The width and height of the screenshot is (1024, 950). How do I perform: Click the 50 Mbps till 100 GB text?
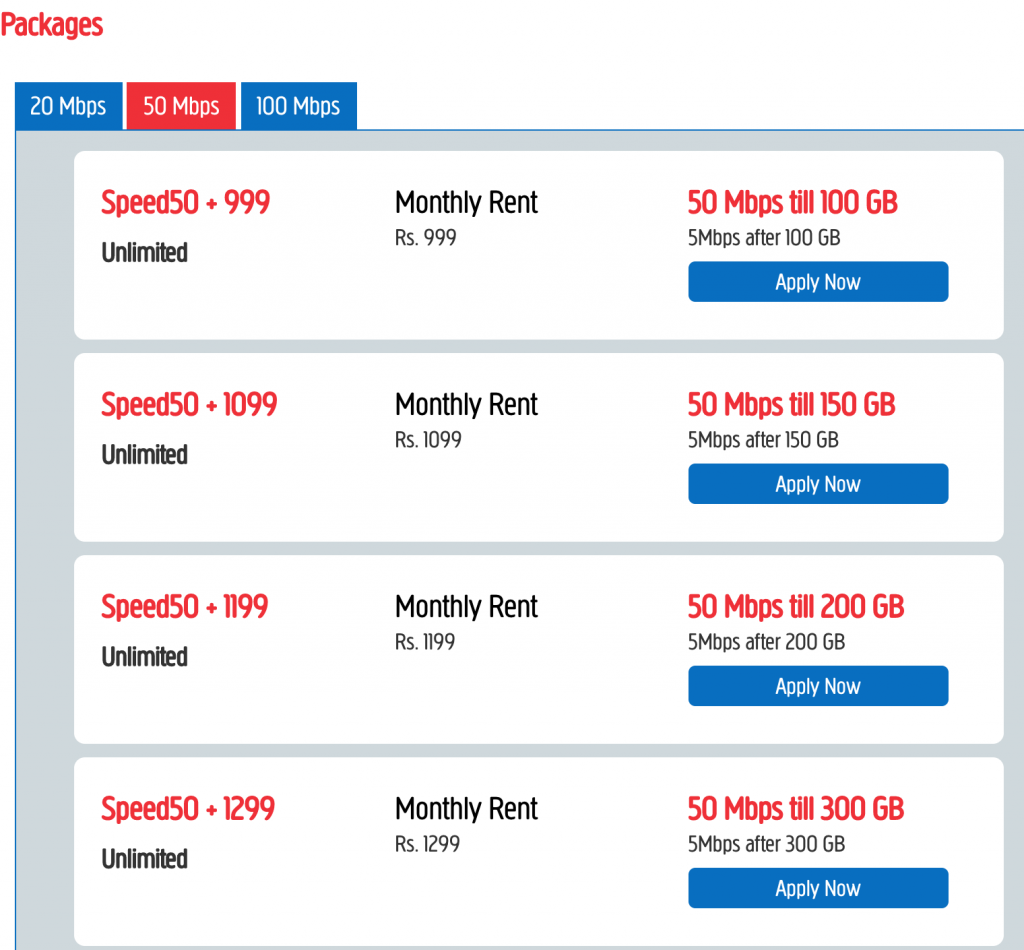click(x=792, y=203)
